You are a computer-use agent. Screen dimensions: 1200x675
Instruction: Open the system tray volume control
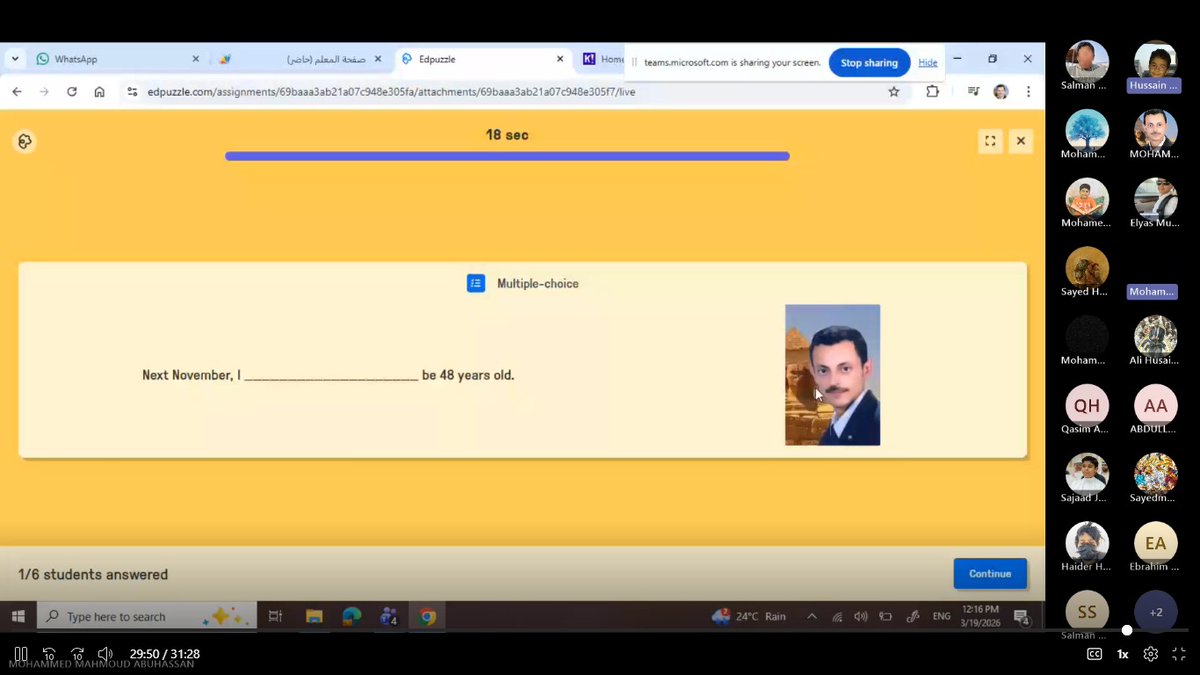860,616
